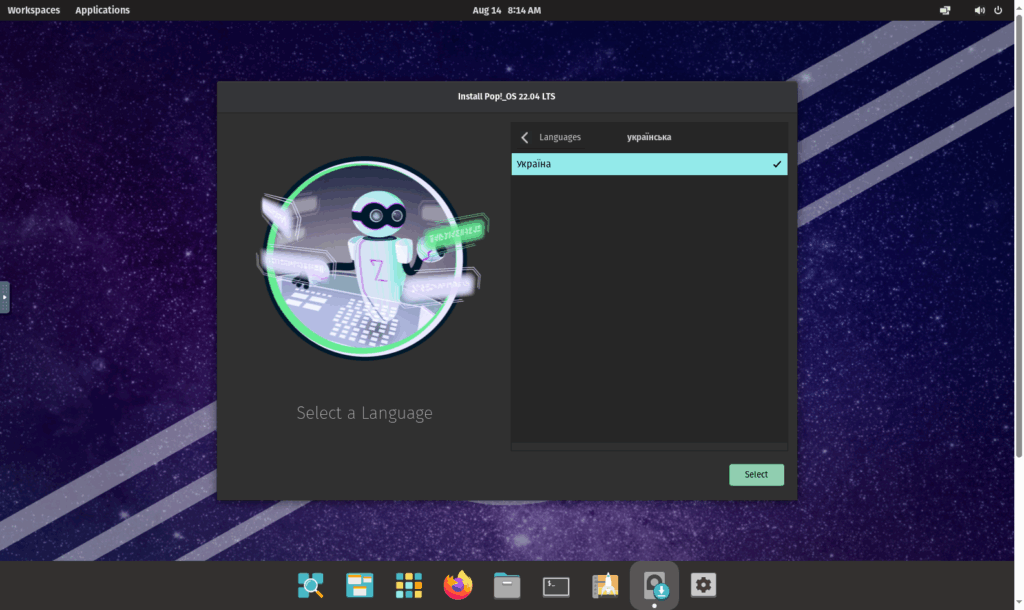Launch Firefox from the dock
The height and width of the screenshot is (610, 1024).
coord(458,585)
